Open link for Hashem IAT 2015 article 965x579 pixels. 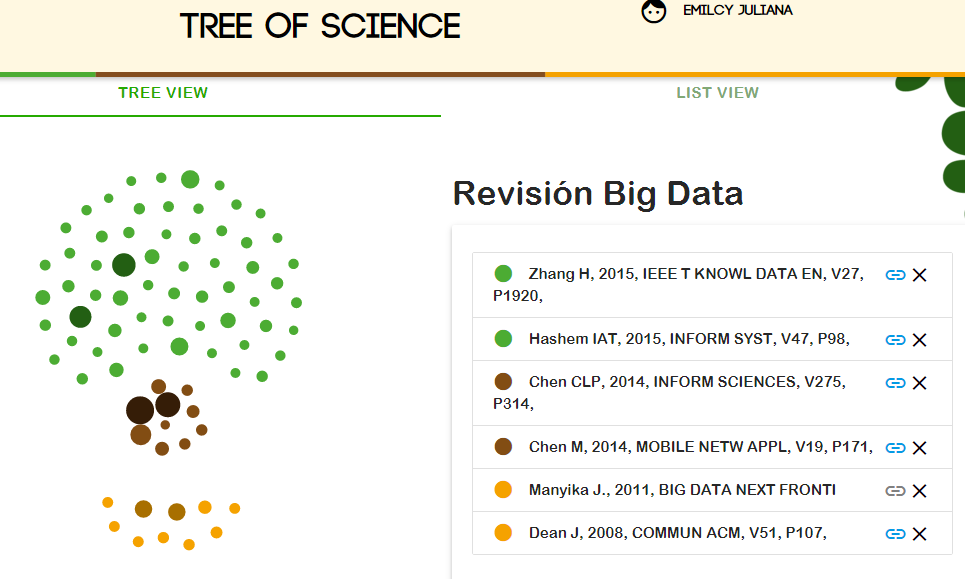point(895,340)
